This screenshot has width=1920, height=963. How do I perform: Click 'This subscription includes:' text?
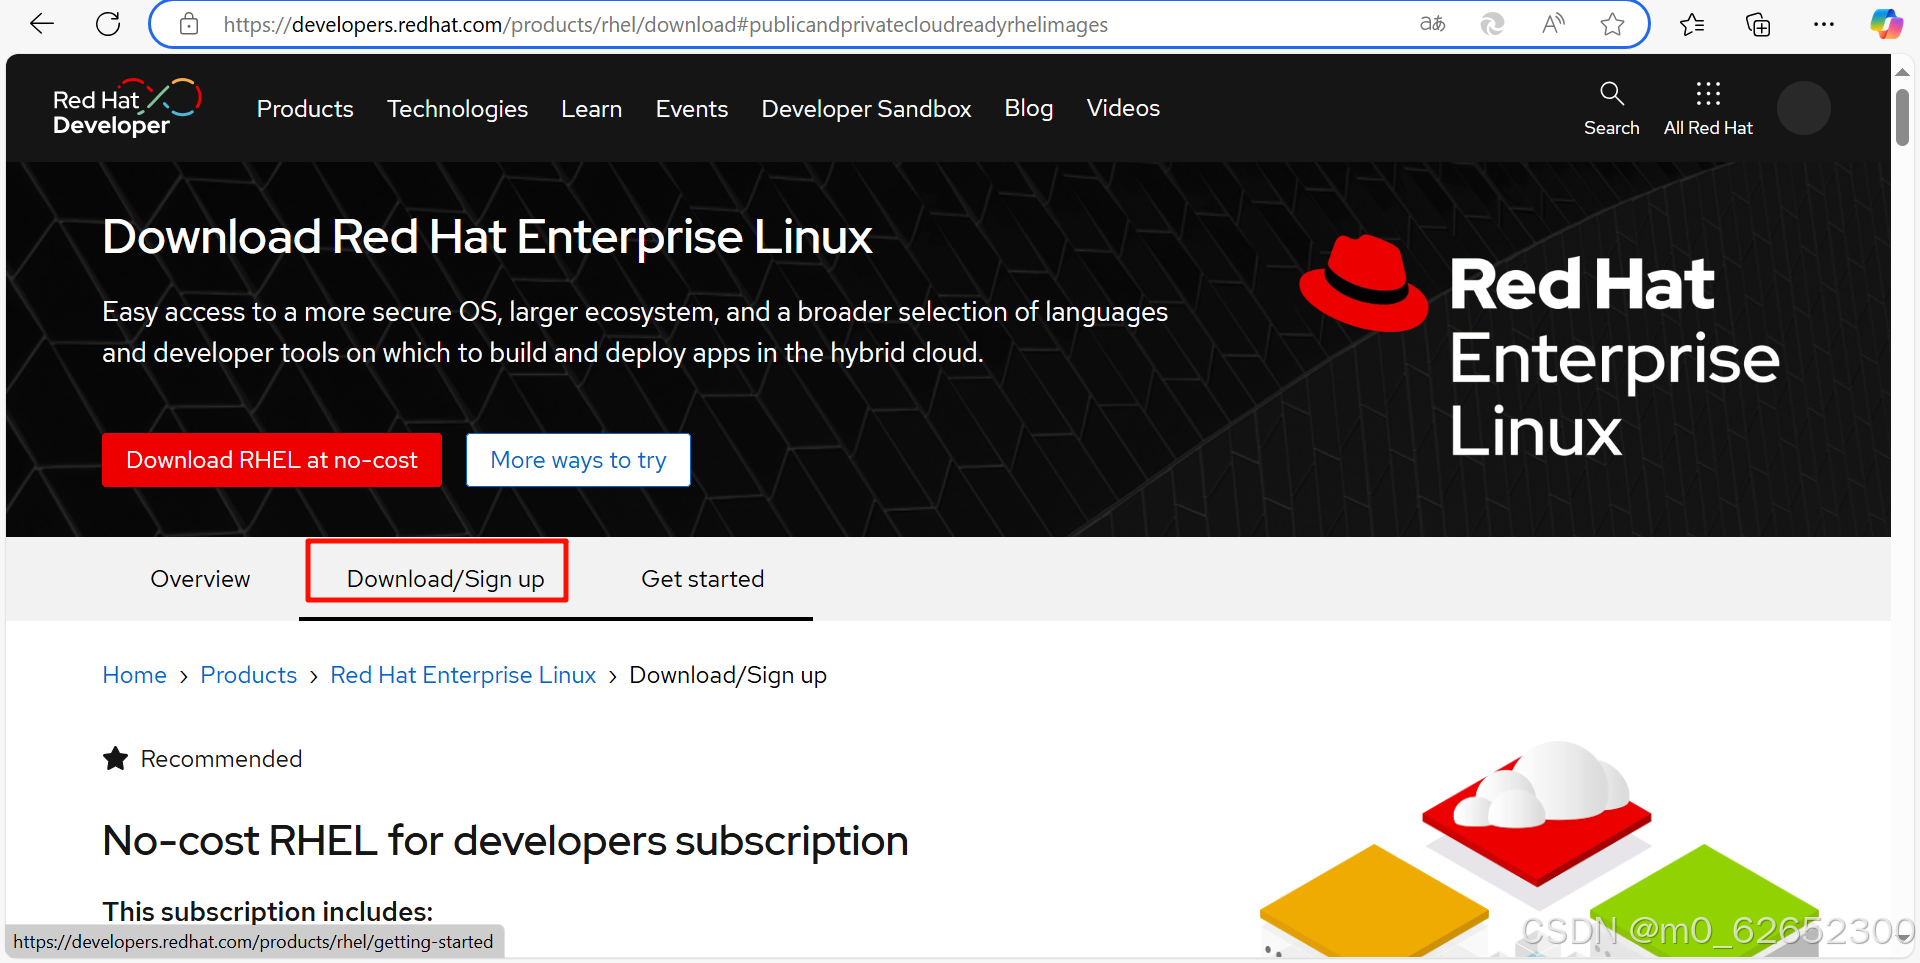pyautogui.click(x=267, y=911)
